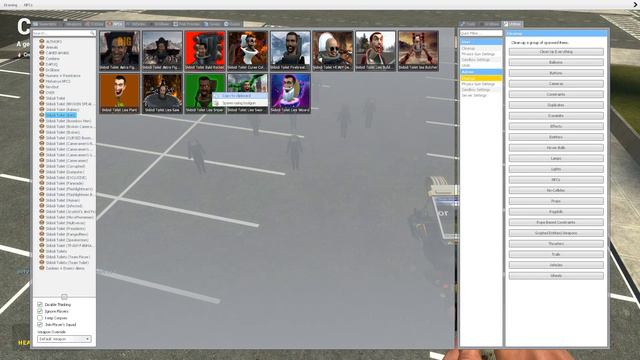Switch to the Utilities tab in right panel
Image resolution: width=640 pixels, height=360 pixels.
(512, 24)
